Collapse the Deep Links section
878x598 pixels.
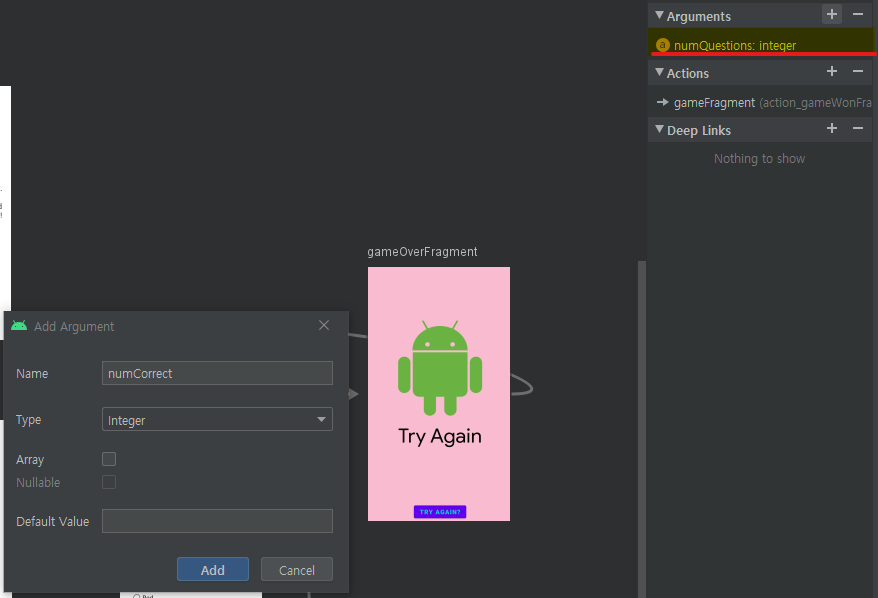[659, 129]
